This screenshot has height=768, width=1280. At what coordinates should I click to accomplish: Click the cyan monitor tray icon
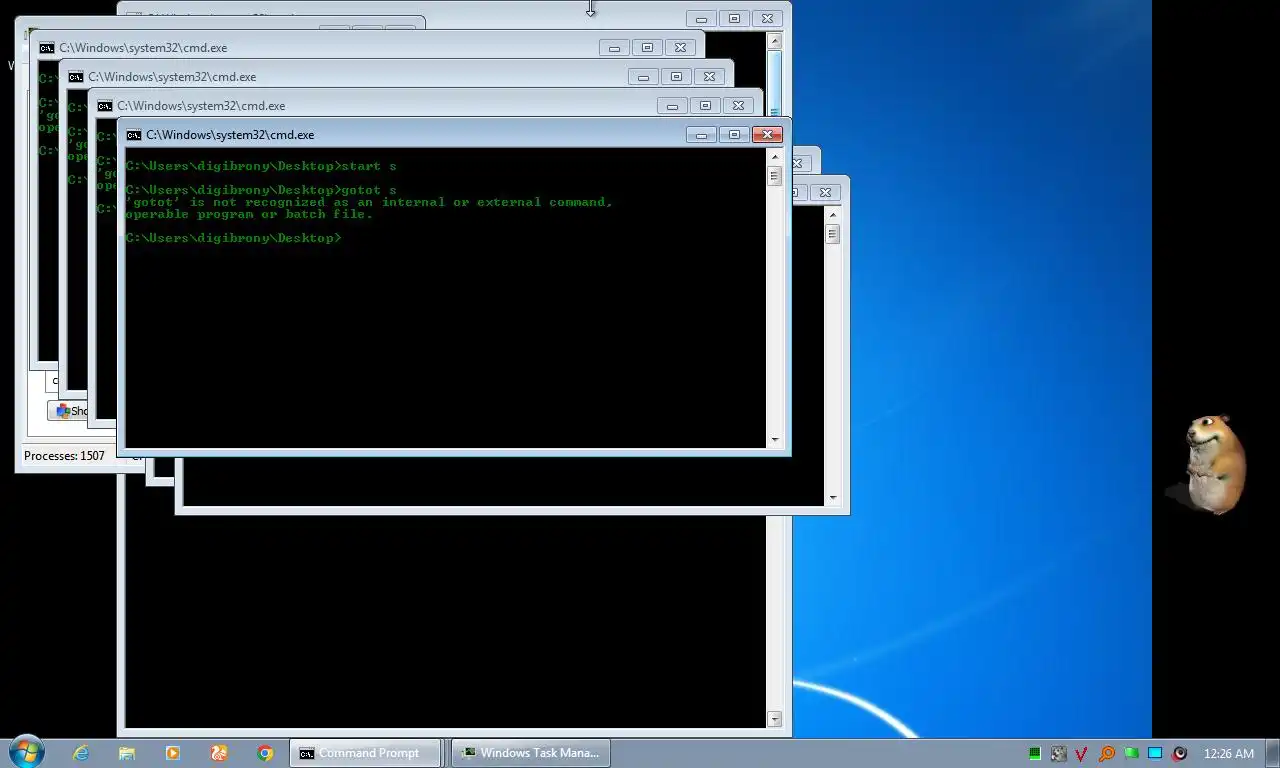pyautogui.click(x=1155, y=753)
